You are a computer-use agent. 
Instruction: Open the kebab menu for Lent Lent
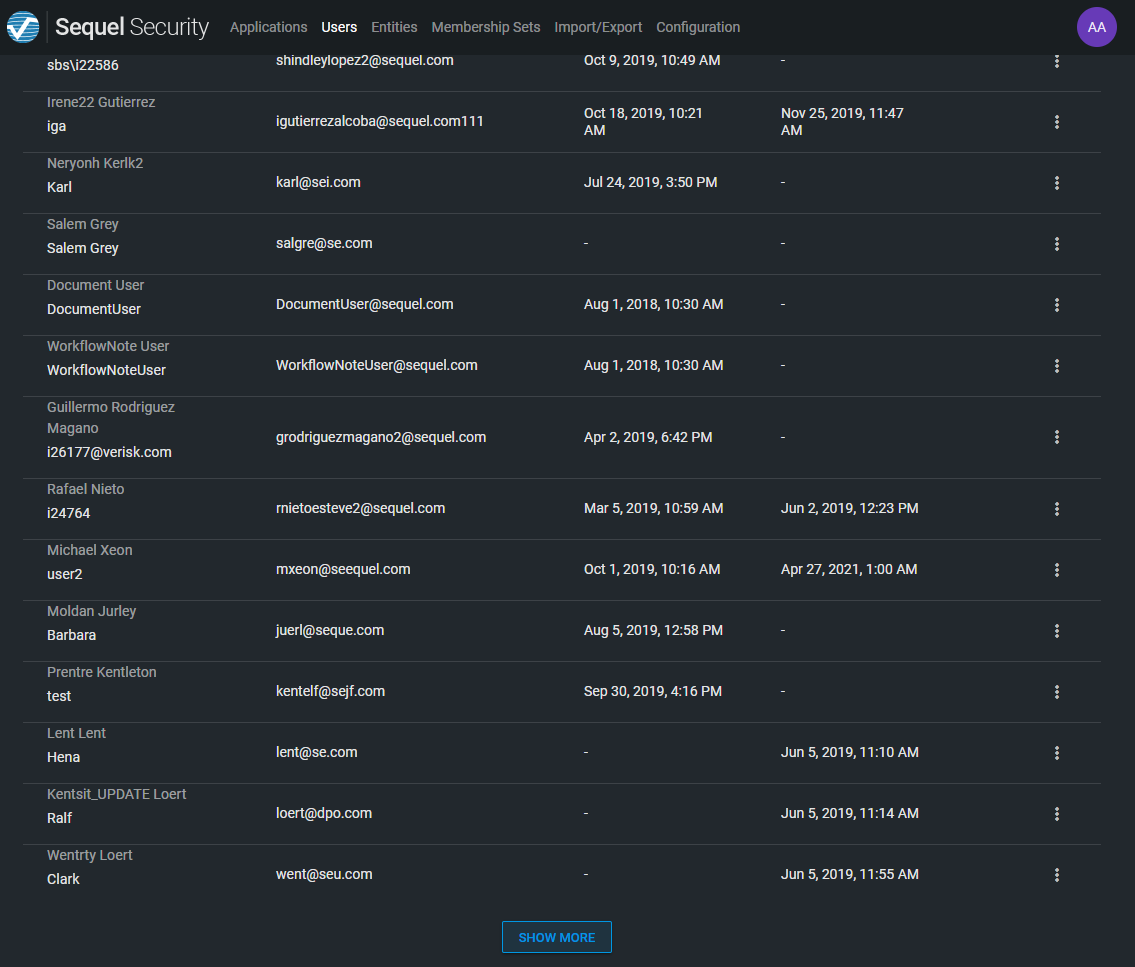click(x=1056, y=753)
